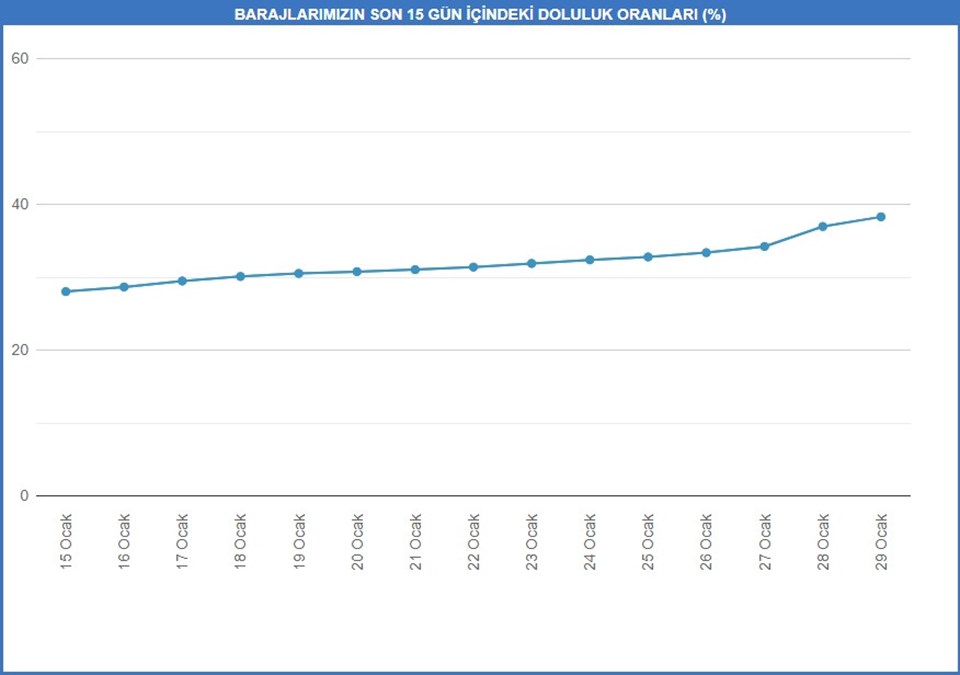This screenshot has height=675, width=960.
Task: Click the 28 Ocak data point
Action: pyautogui.click(x=823, y=227)
